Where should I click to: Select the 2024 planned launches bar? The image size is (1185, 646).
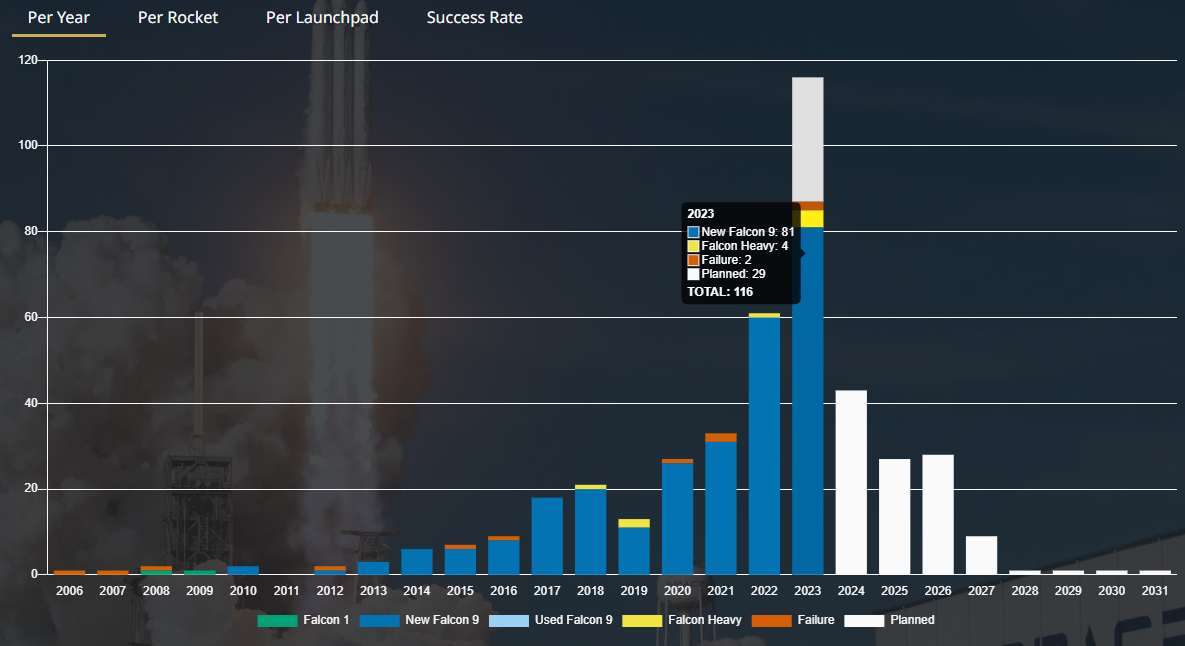[x=851, y=480]
